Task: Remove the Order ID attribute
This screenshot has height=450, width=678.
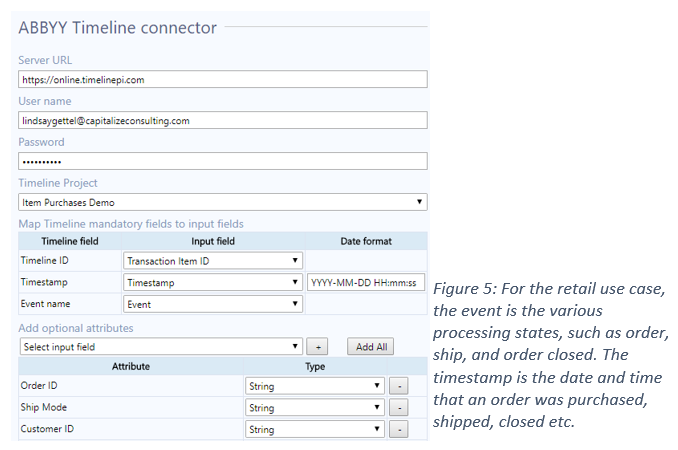Action: point(397,386)
